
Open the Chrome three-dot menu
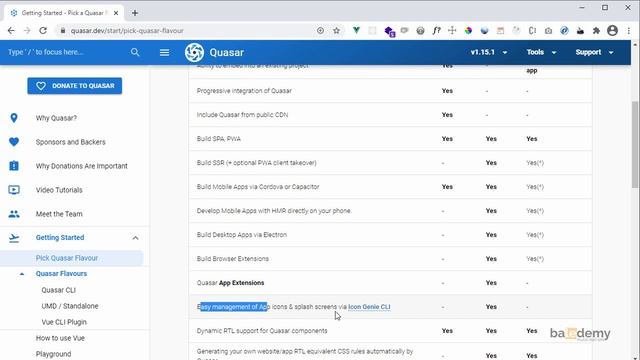[629, 31]
